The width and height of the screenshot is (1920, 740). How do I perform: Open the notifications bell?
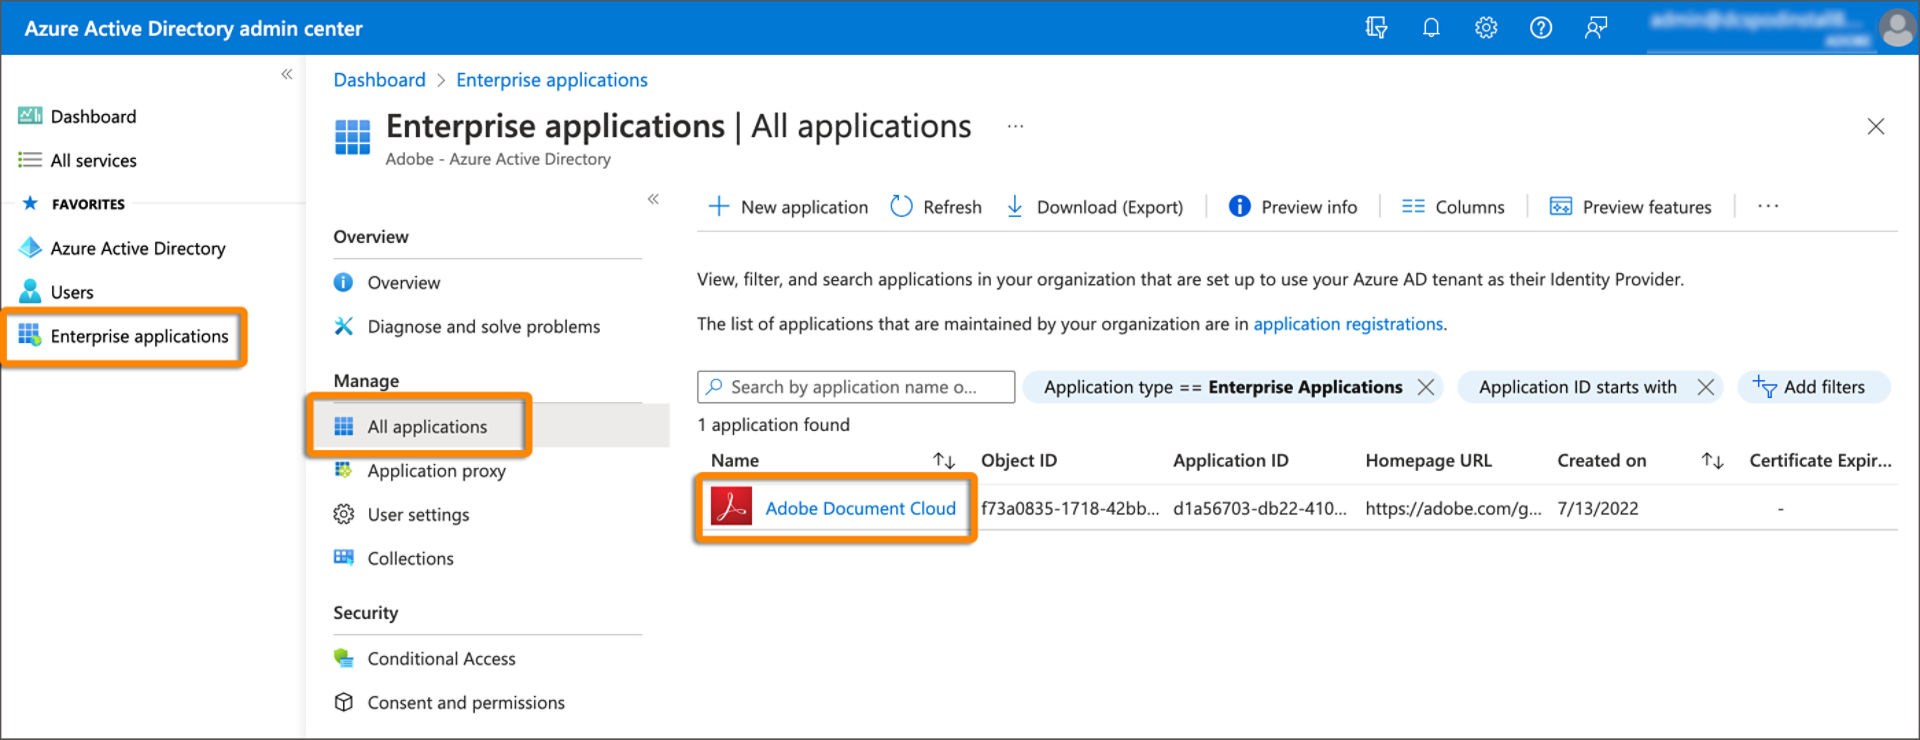[1431, 28]
